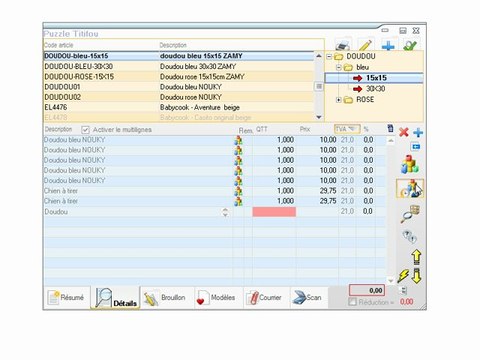The width and height of the screenshot is (480, 360).
Task: Click the red X delete line icon
Action: [404, 132]
